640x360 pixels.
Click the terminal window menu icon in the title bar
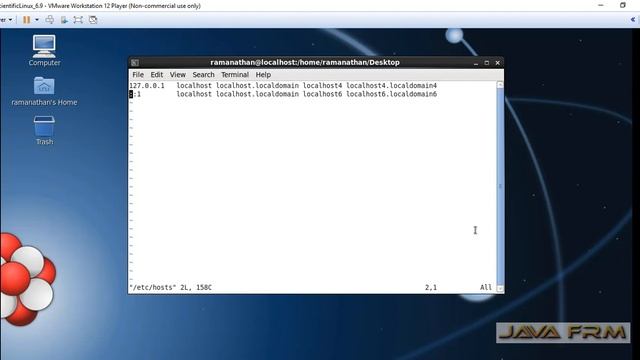[x=135, y=62]
